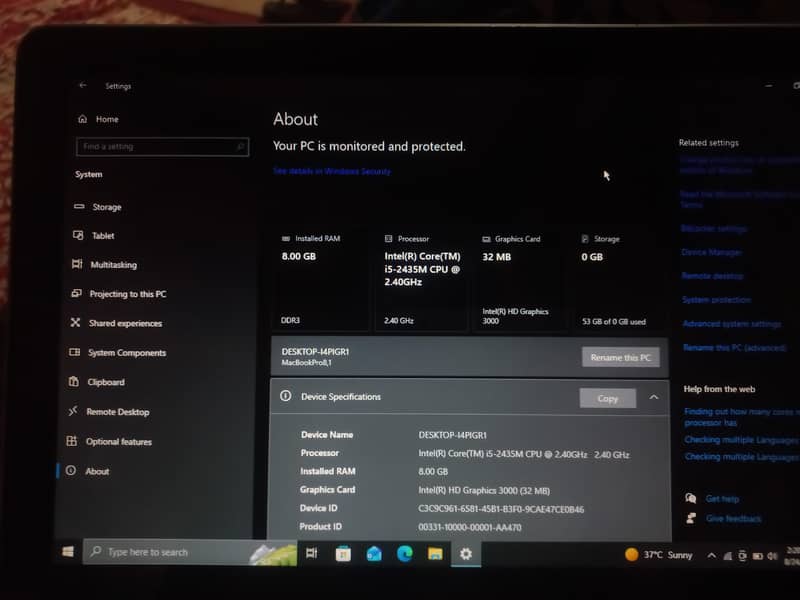
Task: Click the Storage 0 GB card
Action: (x=619, y=279)
